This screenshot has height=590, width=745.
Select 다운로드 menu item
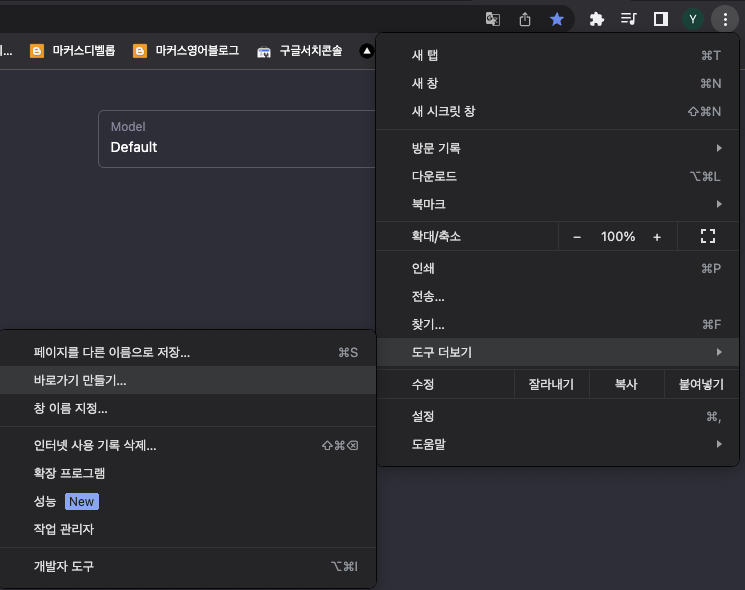click(558, 176)
